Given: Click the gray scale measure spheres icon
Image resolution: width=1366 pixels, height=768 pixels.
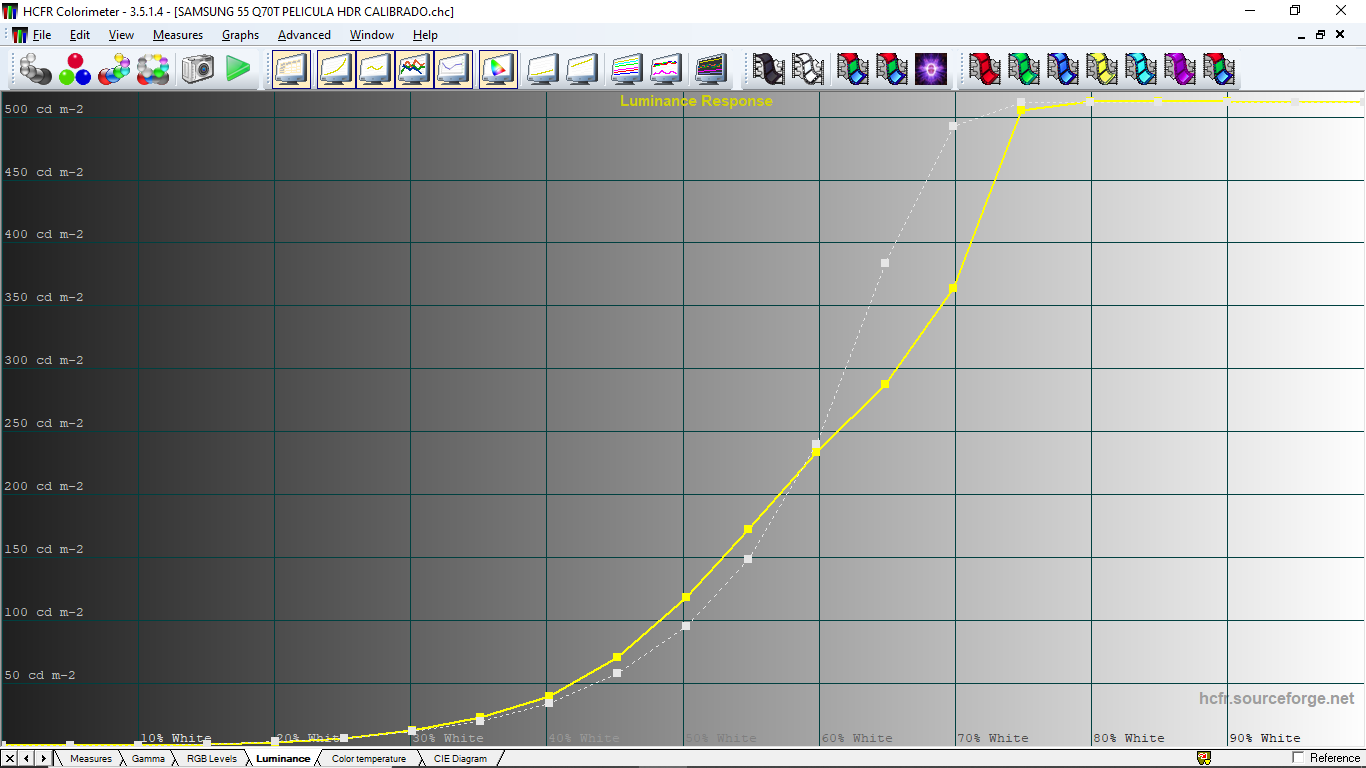Looking at the screenshot, I should tap(36, 69).
